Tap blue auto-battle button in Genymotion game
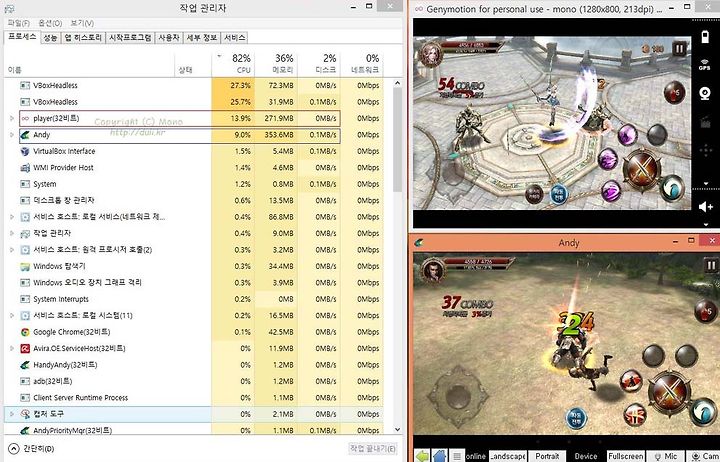 coord(558,193)
